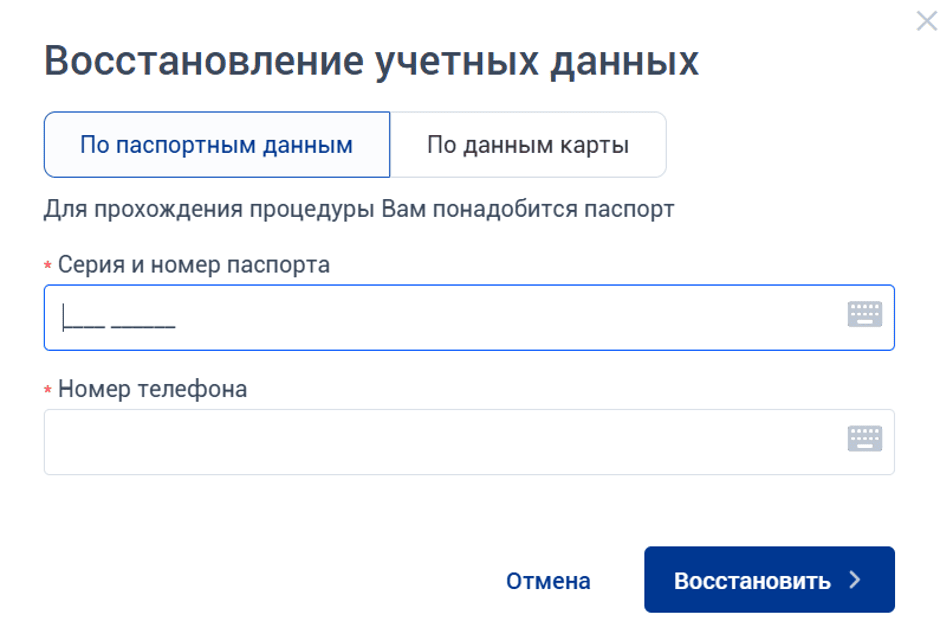Switch to the По данным карты tab

(x=527, y=144)
